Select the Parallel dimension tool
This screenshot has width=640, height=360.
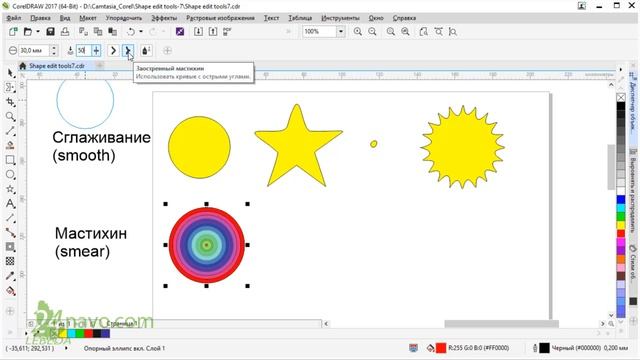(11, 218)
